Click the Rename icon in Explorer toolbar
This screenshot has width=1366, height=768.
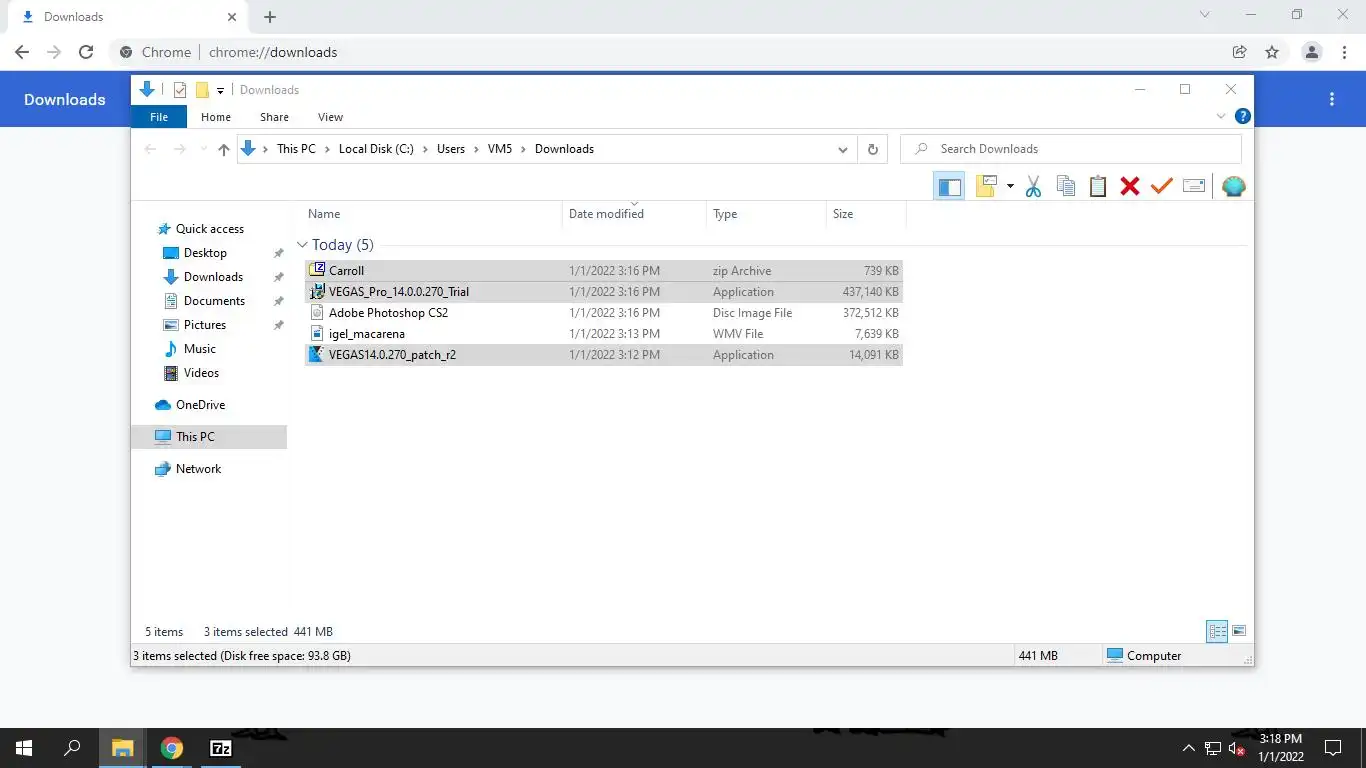click(1194, 186)
